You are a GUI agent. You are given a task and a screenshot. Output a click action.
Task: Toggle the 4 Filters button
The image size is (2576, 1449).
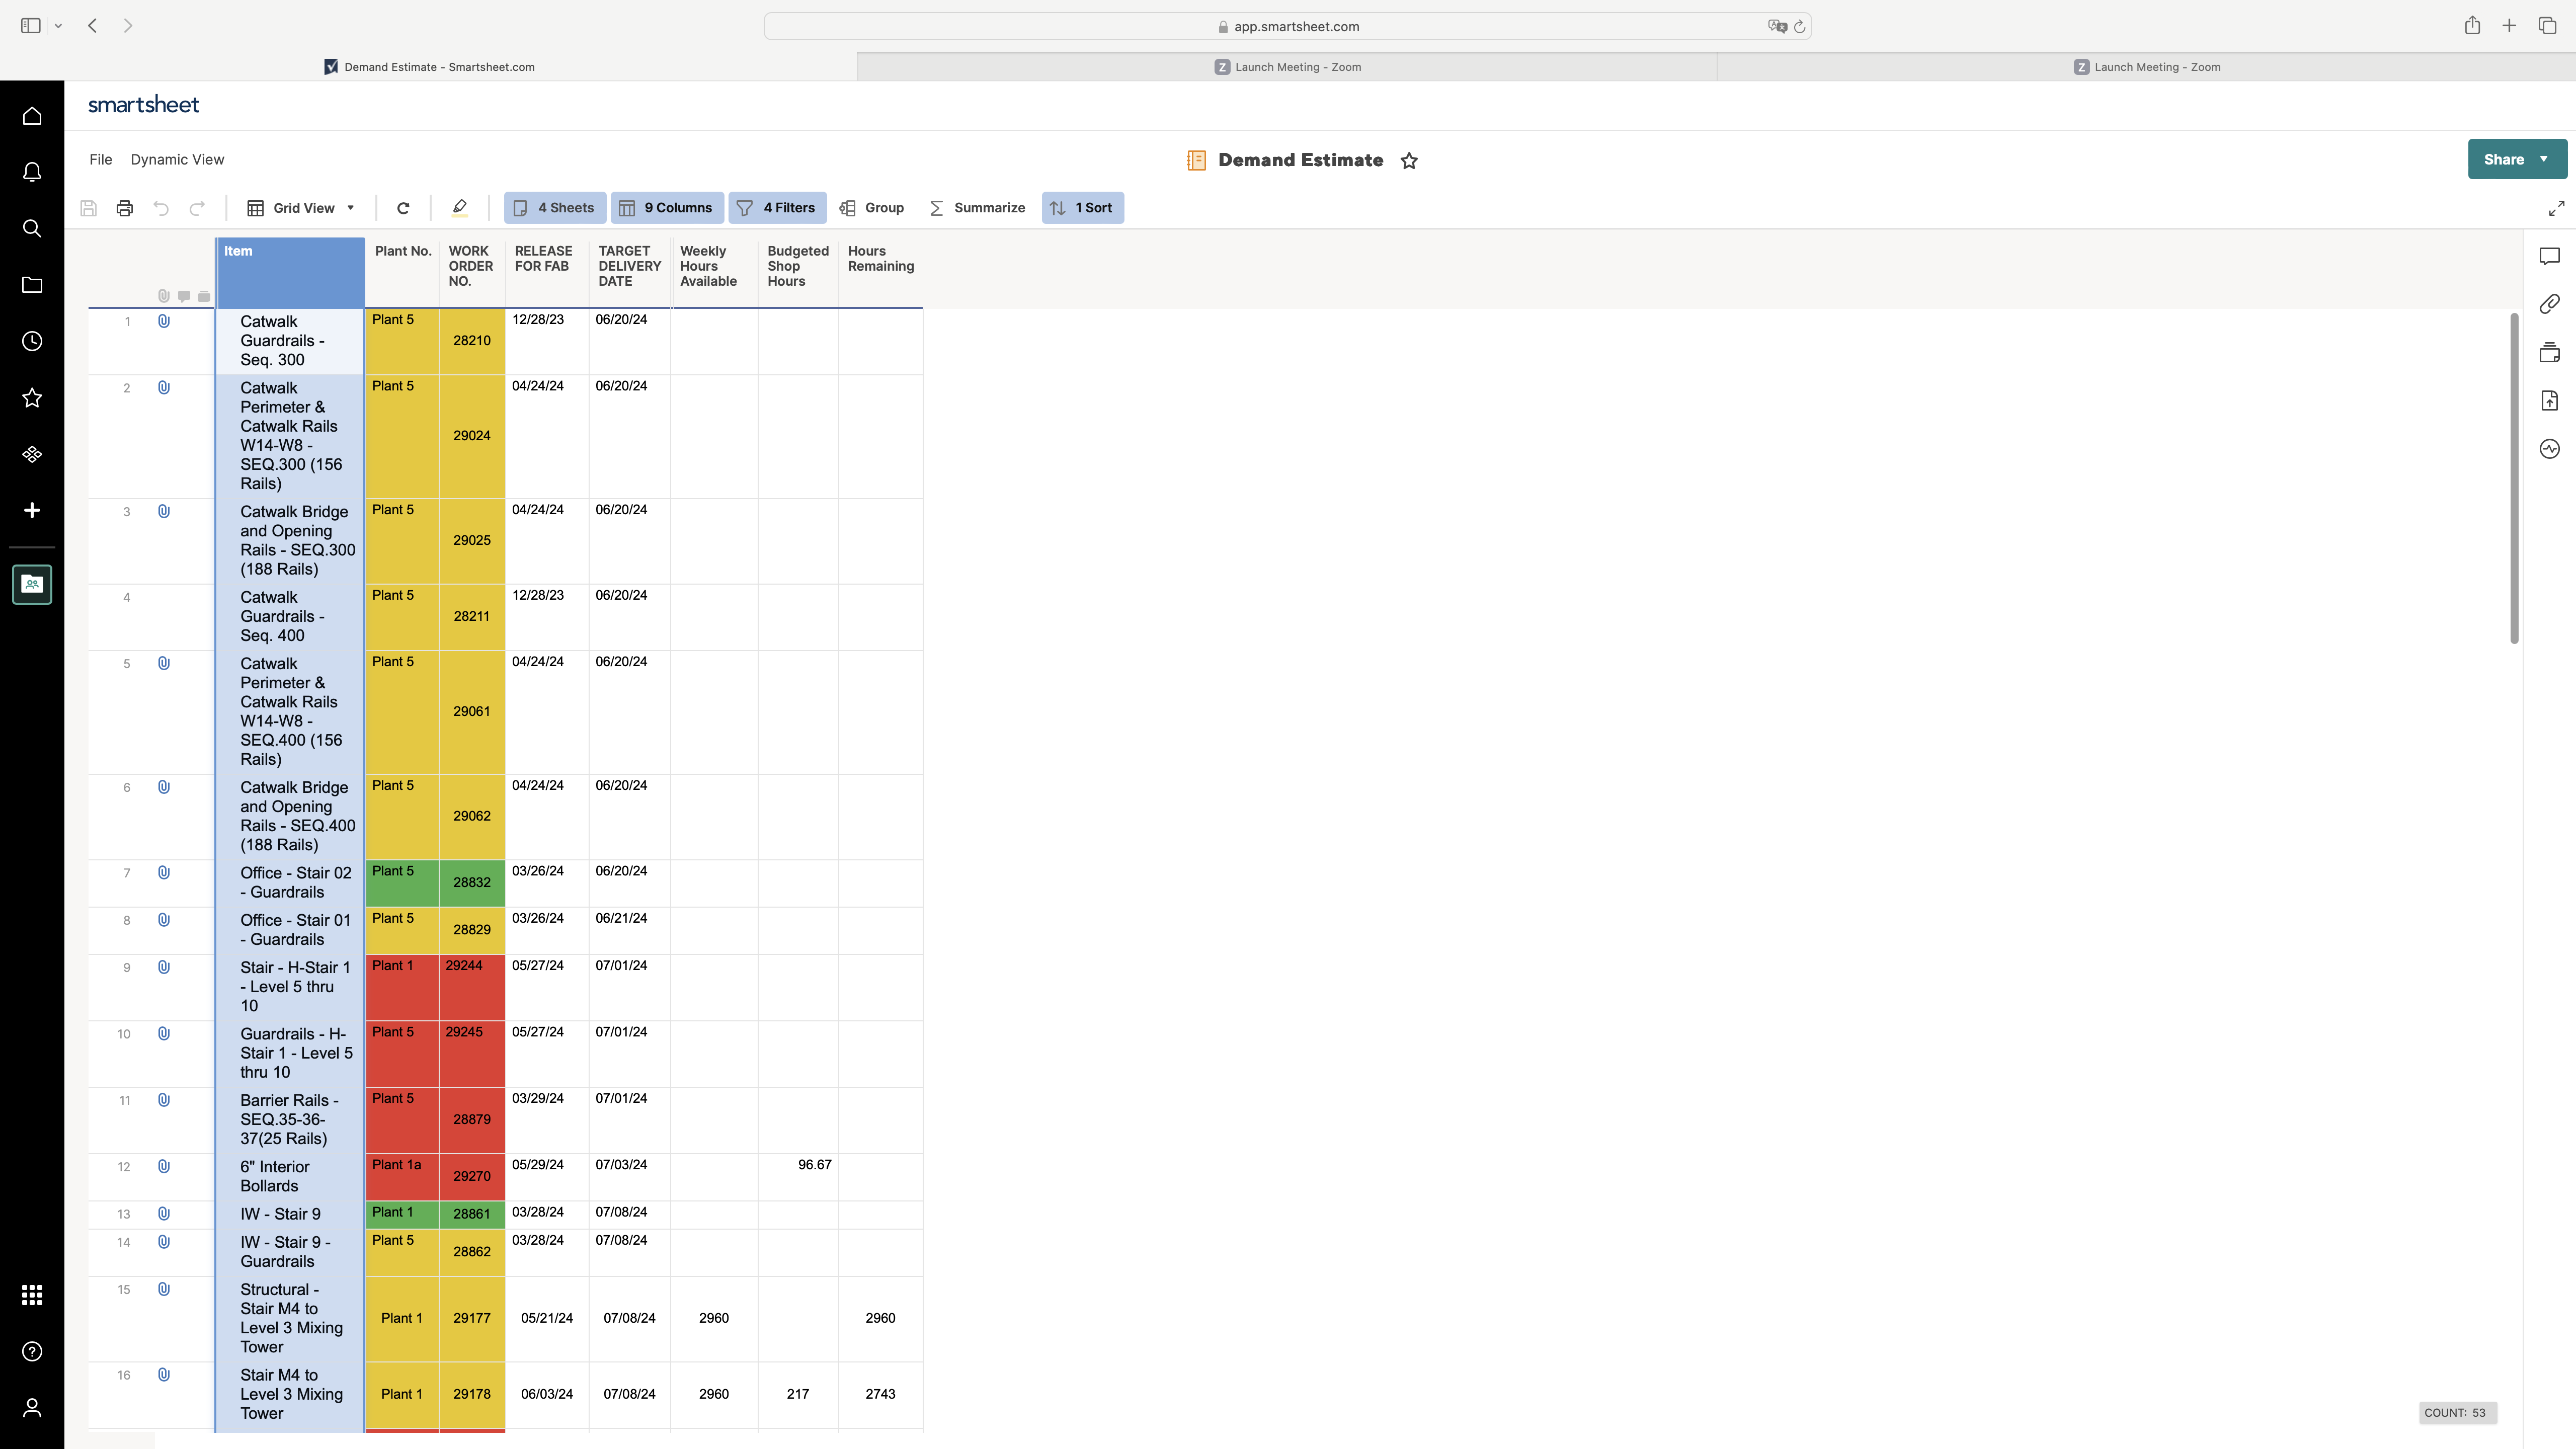tap(777, 208)
